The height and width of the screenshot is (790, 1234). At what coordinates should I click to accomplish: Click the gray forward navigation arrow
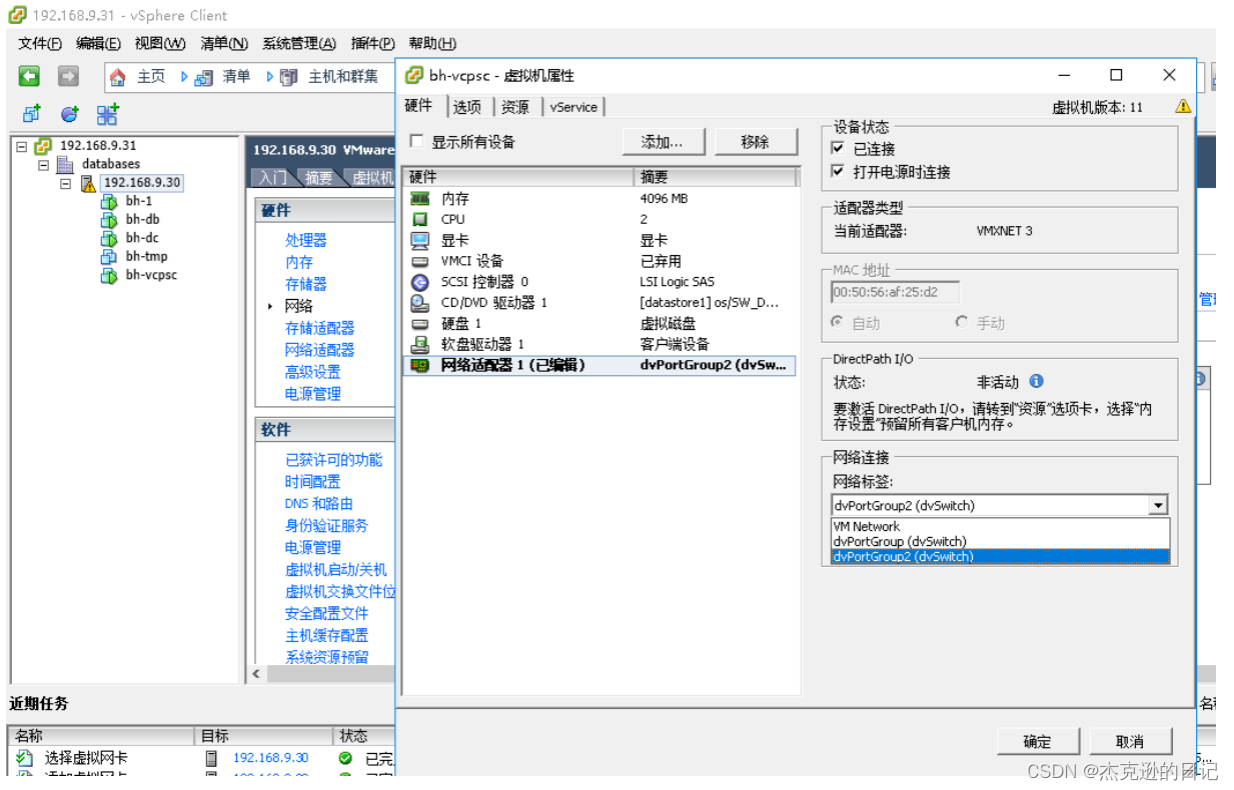[68, 76]
